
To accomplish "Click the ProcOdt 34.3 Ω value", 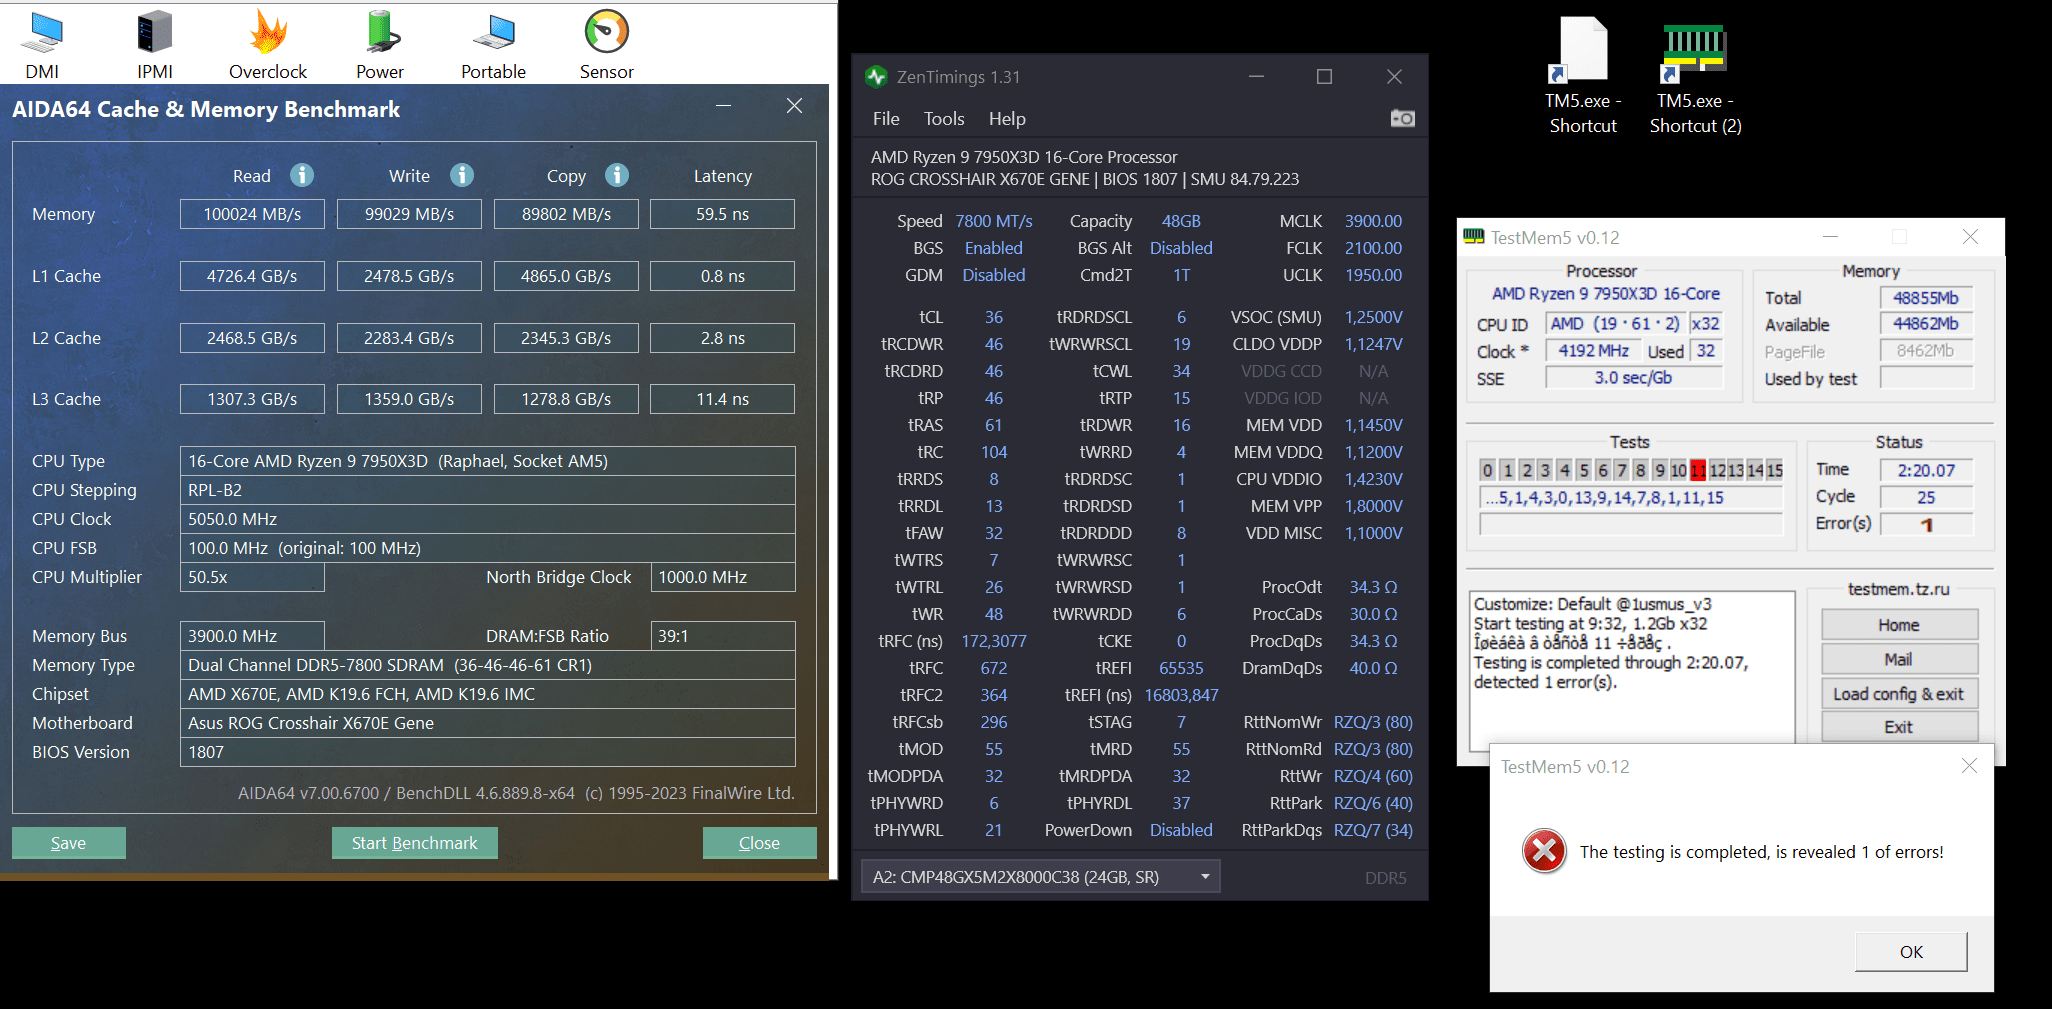I will point(1374,587).
